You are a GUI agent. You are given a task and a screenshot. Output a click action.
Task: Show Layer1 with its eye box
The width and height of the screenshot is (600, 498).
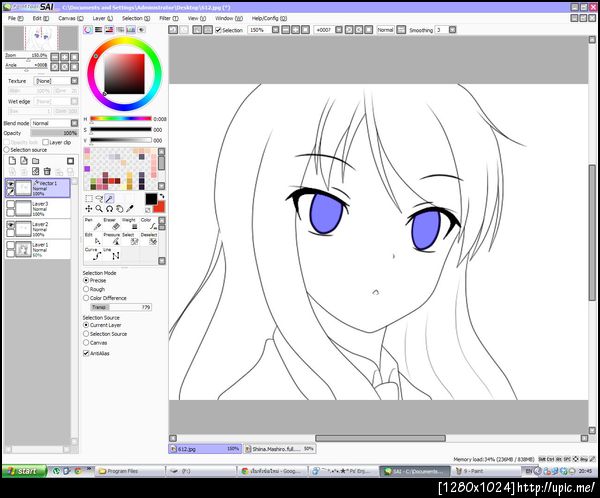point(11,245)
